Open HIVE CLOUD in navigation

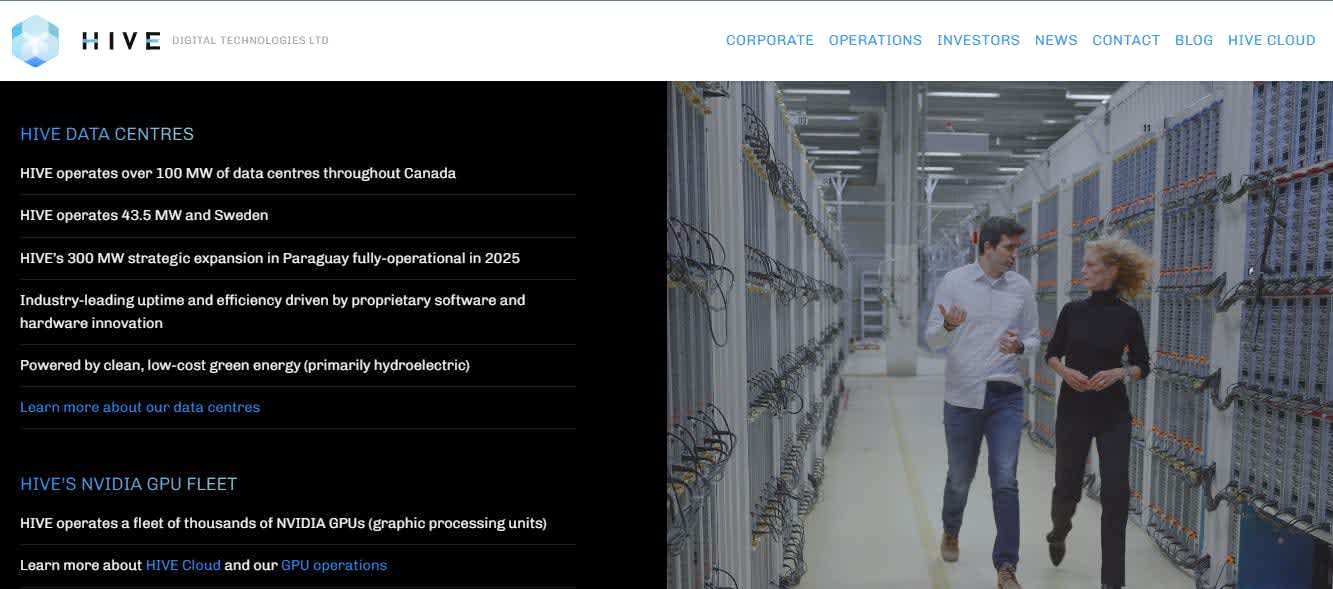[1271, 40]
